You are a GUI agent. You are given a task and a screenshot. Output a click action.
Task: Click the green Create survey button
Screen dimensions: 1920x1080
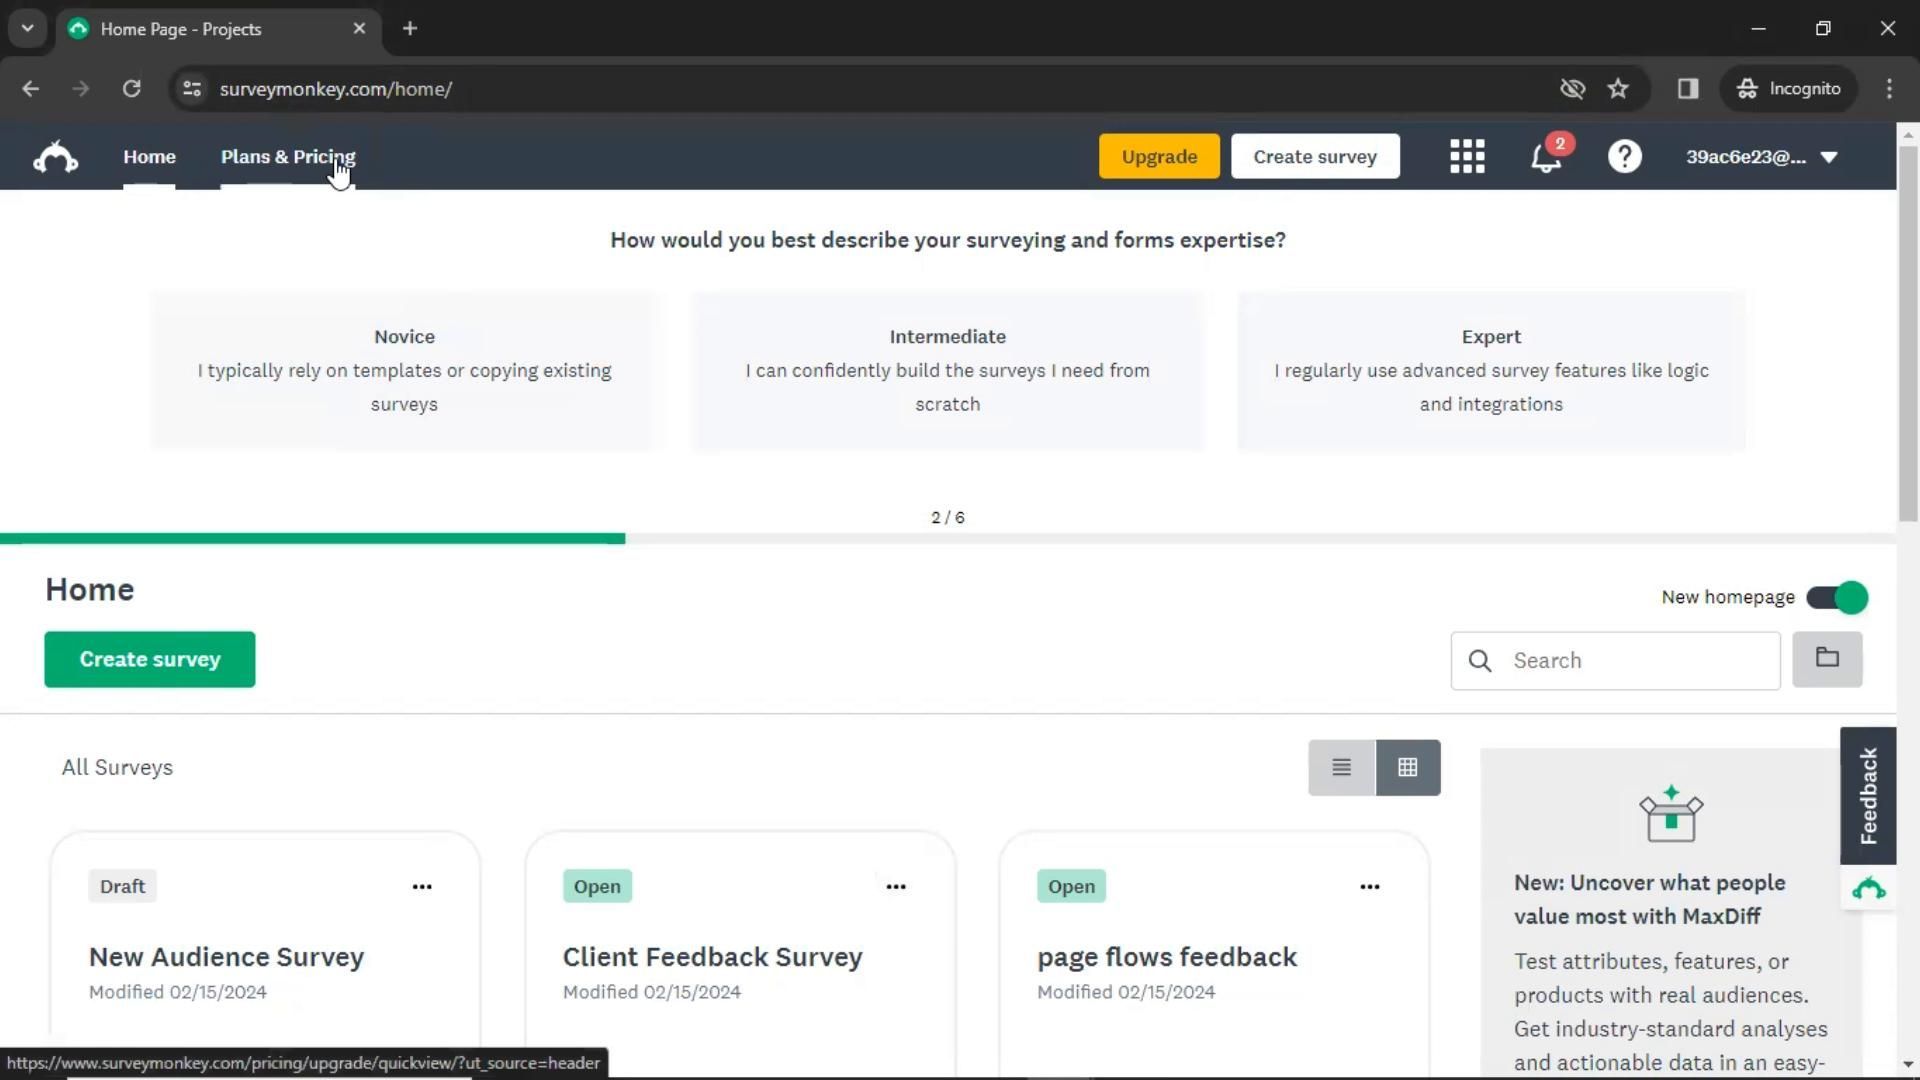(150, 660)
